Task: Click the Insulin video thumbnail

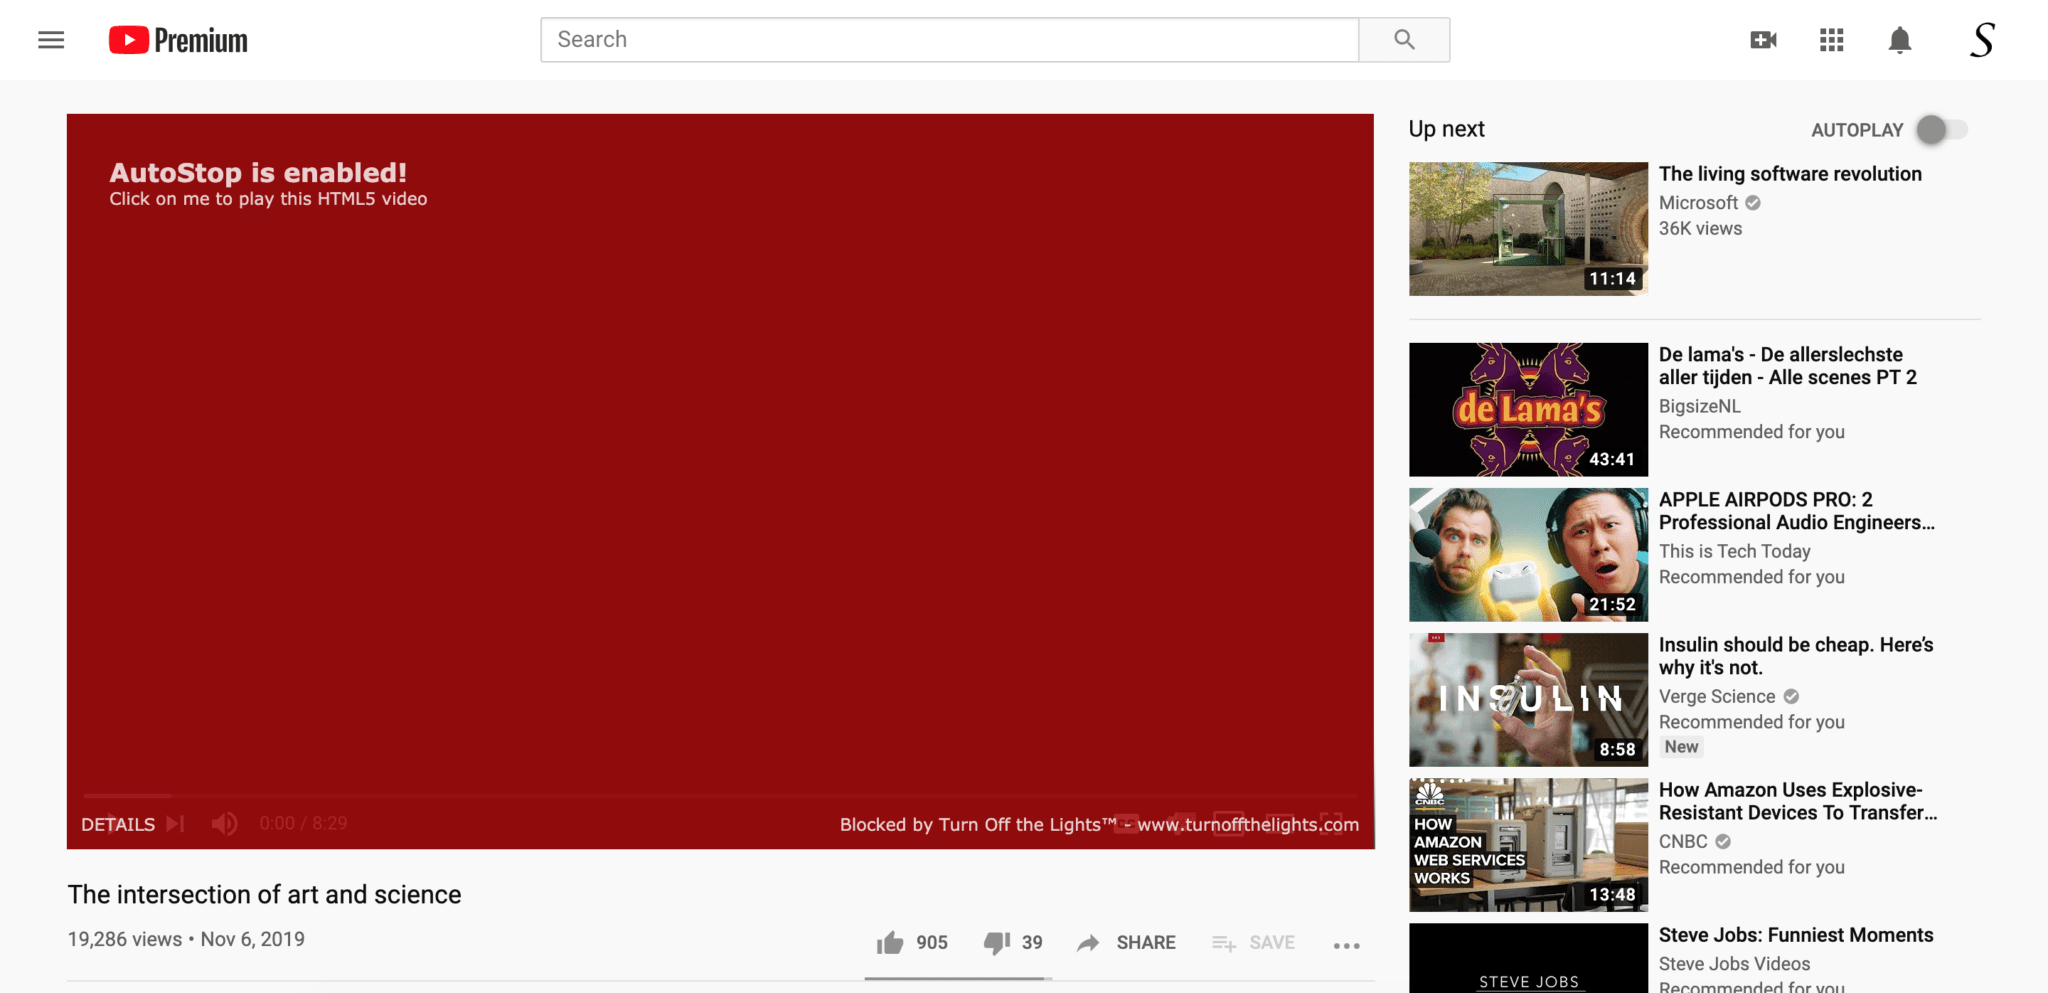Action: coord(1527,699)
